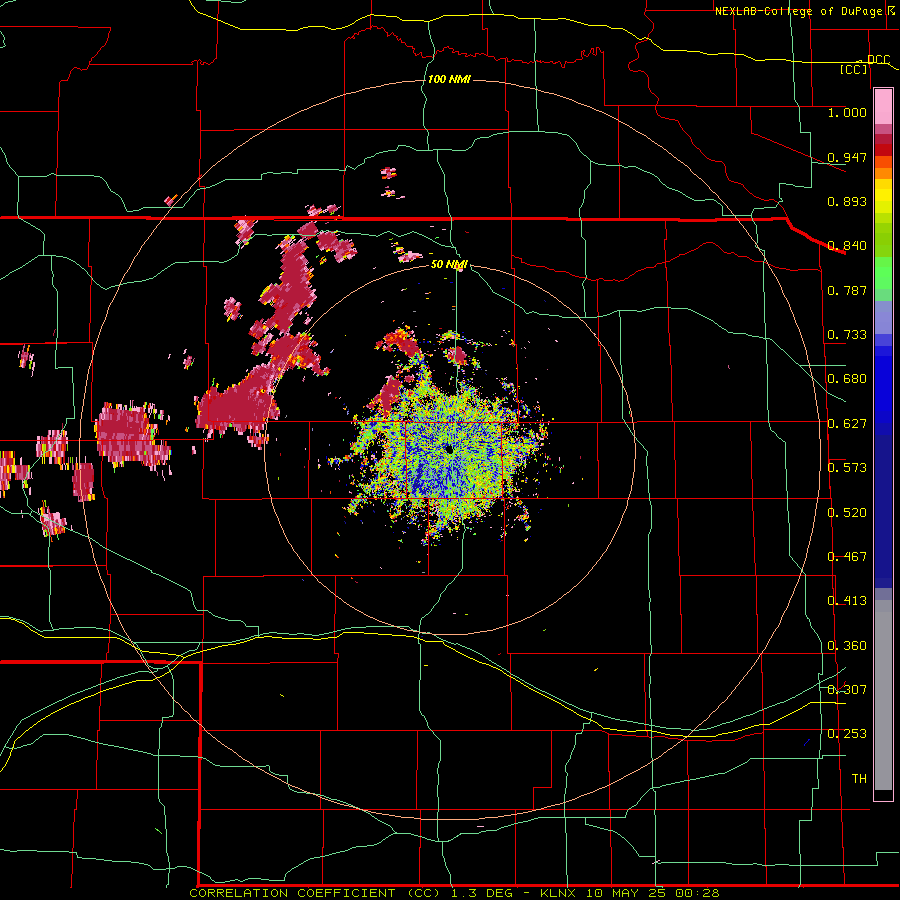Click the [CC] legend heading

[854, 69]
